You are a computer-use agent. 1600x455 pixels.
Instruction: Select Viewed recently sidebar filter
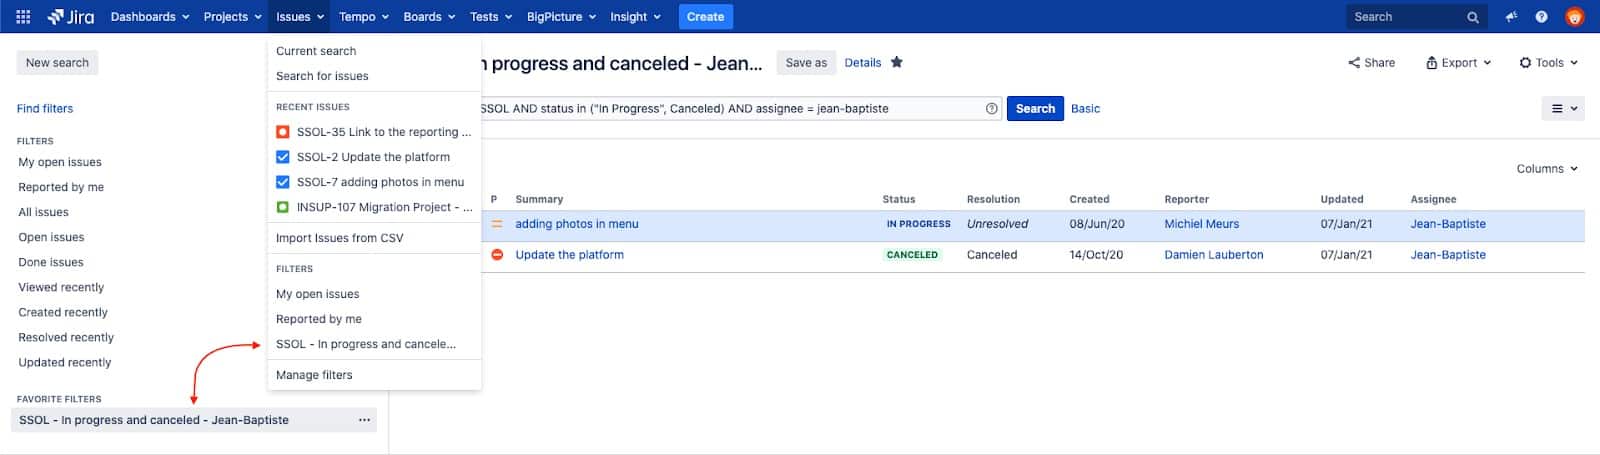pyautogui.click(x=61, y=287)
